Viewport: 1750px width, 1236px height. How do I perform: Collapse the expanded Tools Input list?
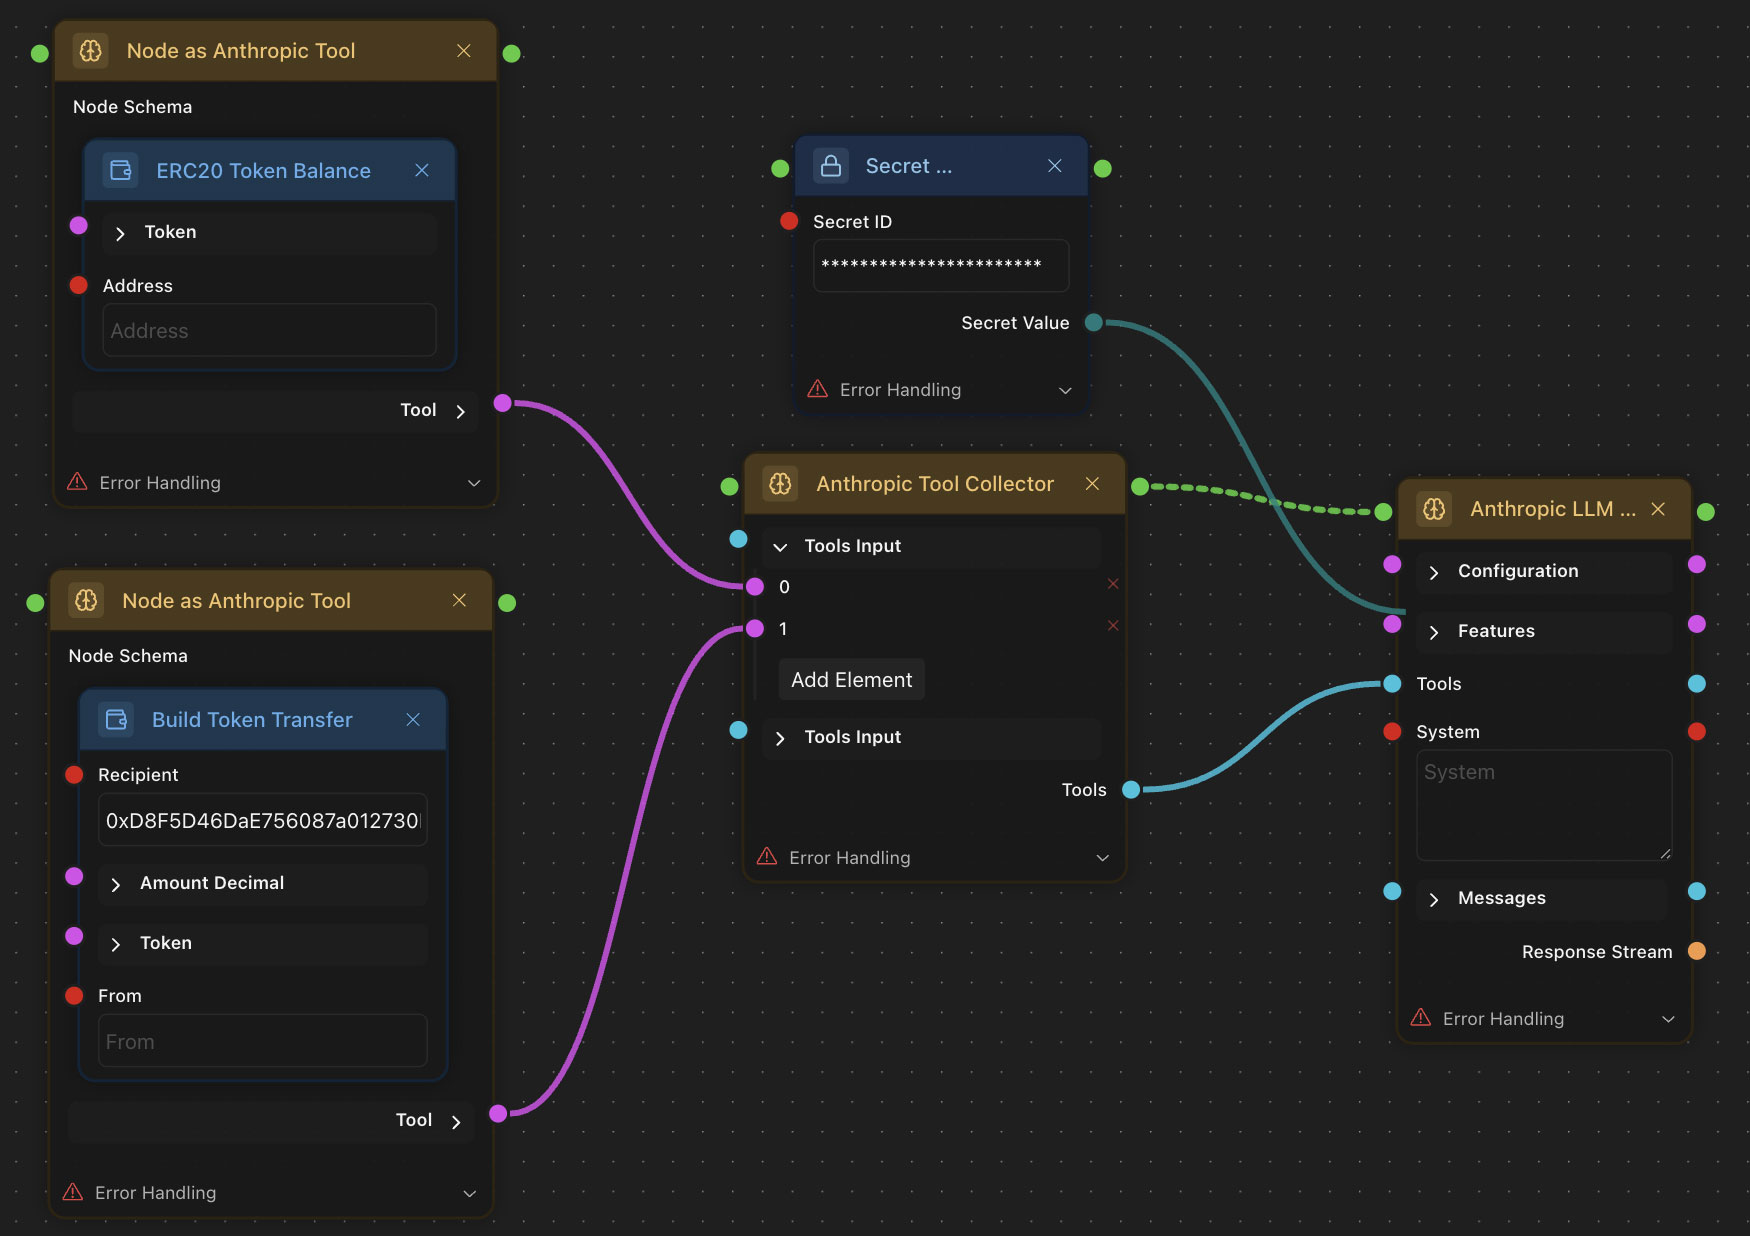pos(780,547)
